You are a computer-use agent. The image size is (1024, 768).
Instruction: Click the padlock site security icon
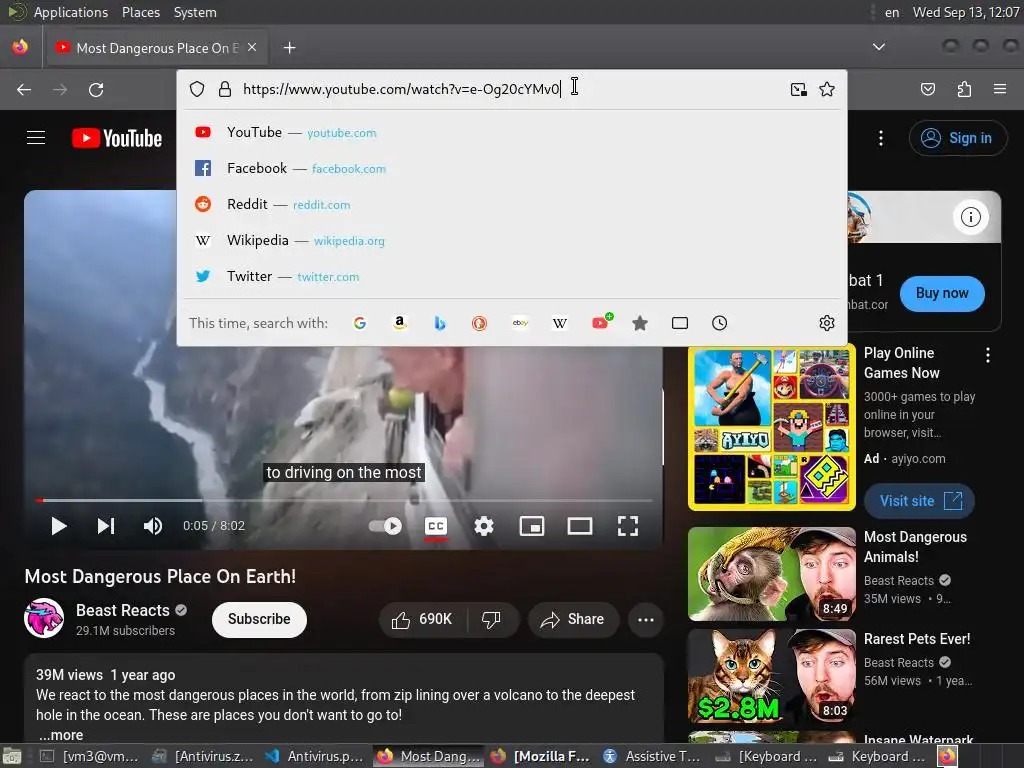pyautogui.click(x=225, y=89)
